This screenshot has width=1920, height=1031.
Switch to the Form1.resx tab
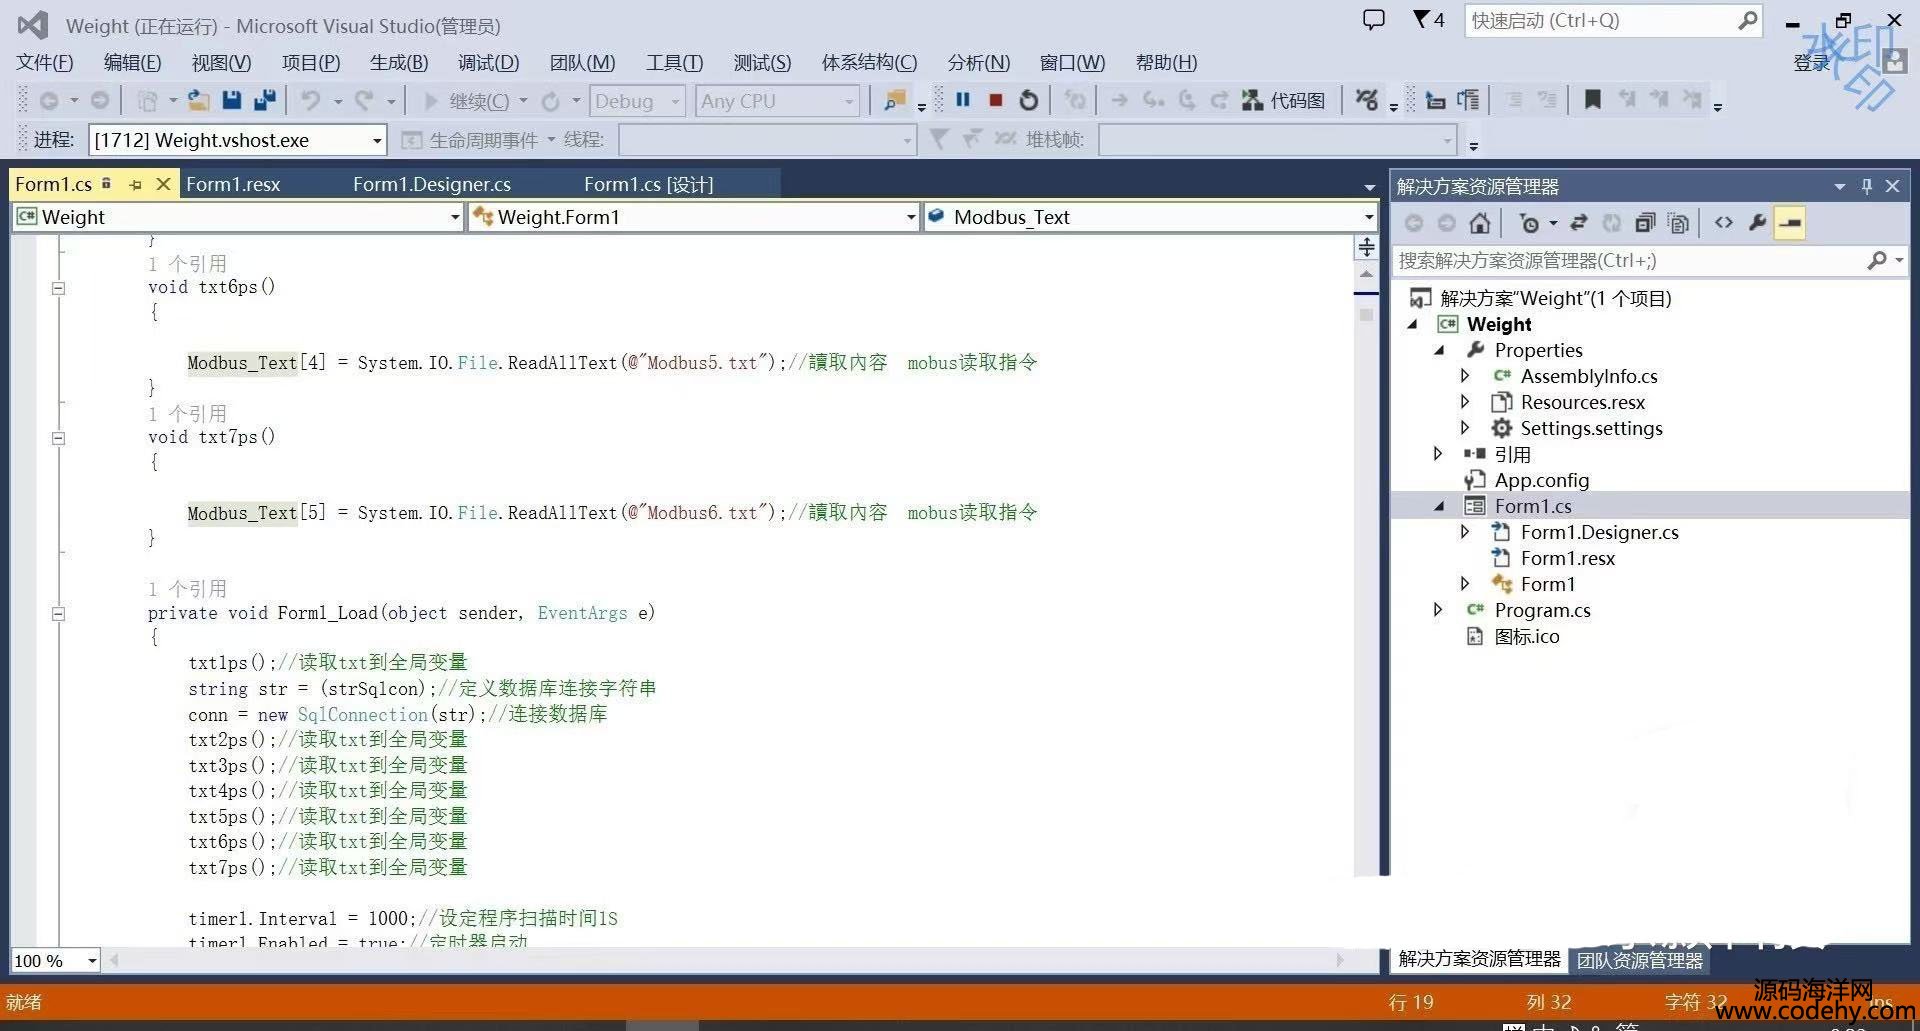click(x=233, y=185)
